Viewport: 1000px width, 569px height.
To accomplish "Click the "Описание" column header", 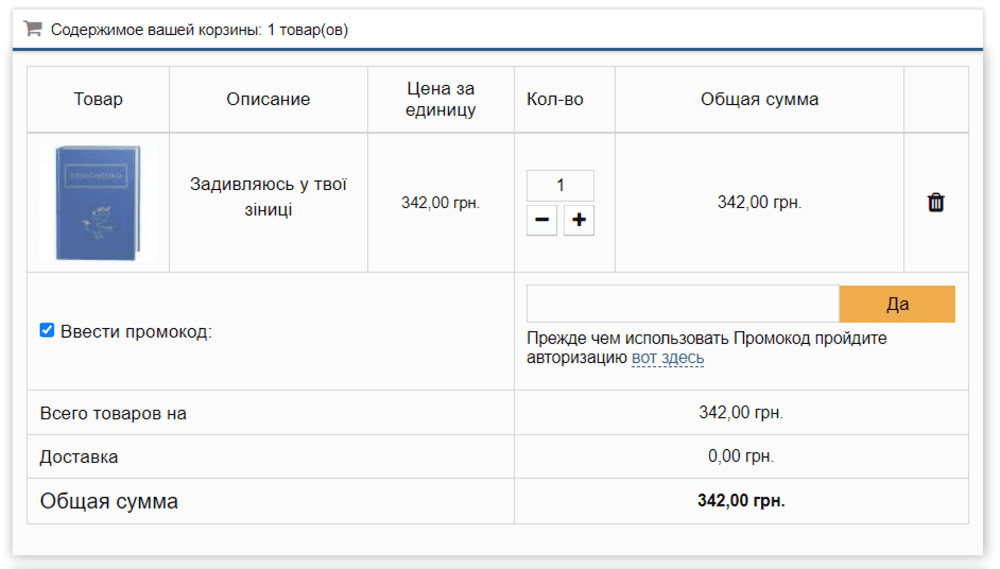I will (x=268, y=99).
